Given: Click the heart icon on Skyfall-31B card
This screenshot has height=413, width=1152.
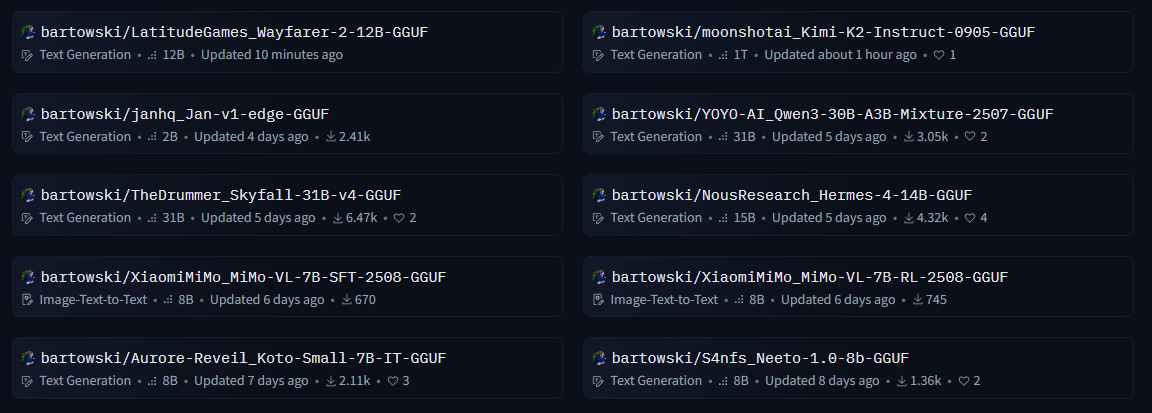Looking at the screenshot, I should tap(399, 218).
